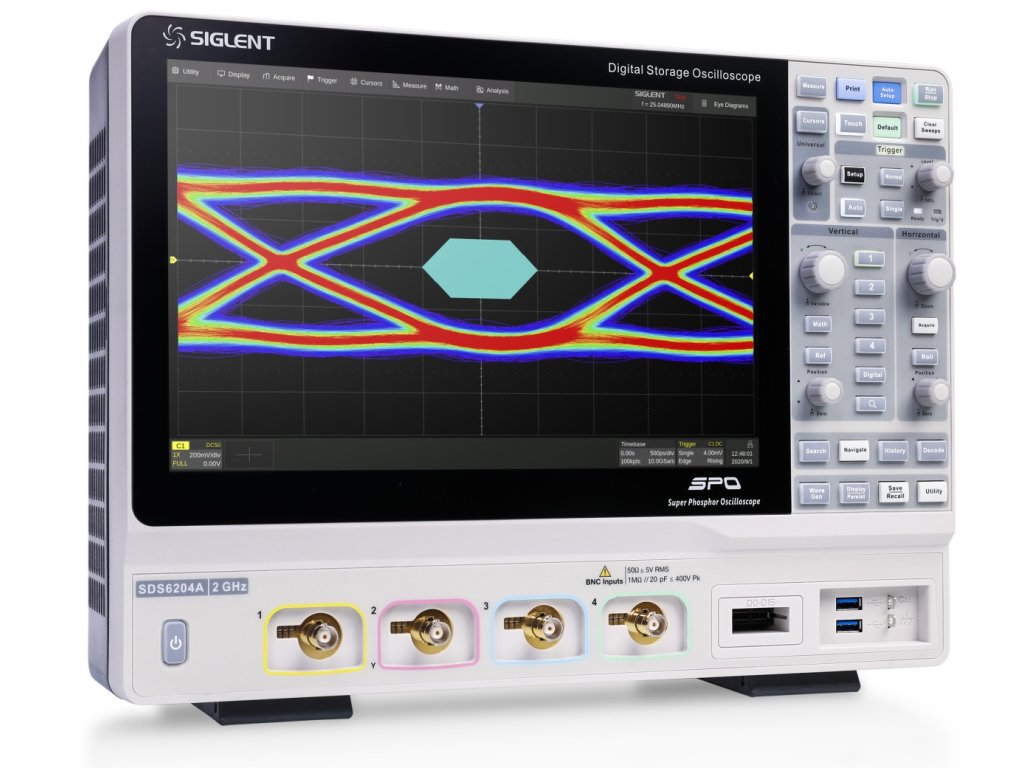
Task: Push the Trigger Setup button
Action: click(x=854, y=175)
